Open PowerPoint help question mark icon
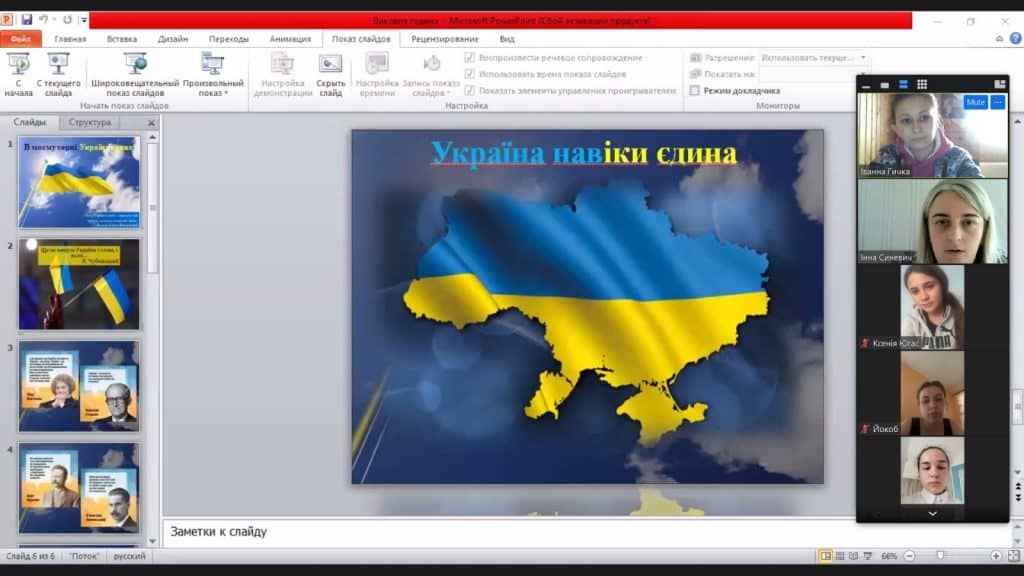 1000,39
